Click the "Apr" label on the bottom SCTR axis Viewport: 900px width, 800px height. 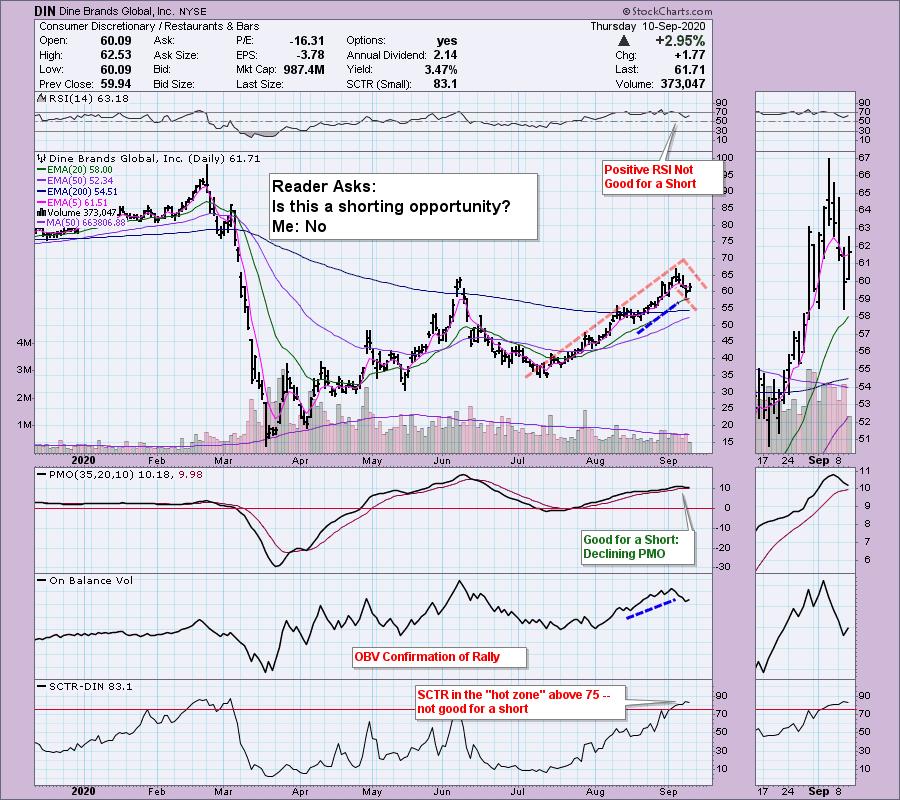click(300, 791)
